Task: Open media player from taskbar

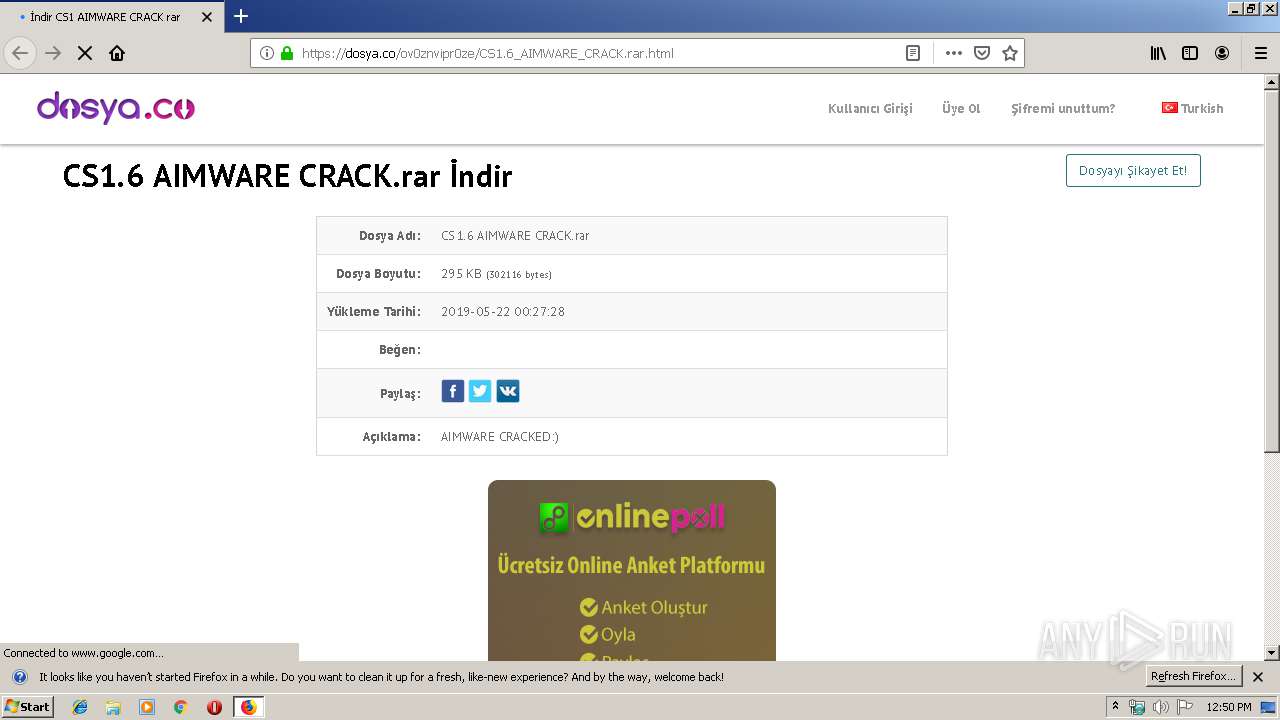Action: [x=147, y=707]
